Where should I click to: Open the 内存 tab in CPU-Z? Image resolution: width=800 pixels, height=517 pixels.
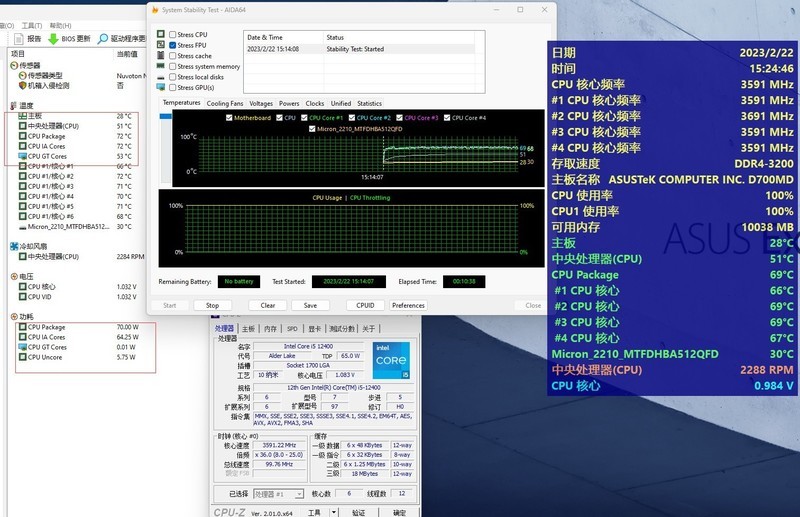point(270,329)
